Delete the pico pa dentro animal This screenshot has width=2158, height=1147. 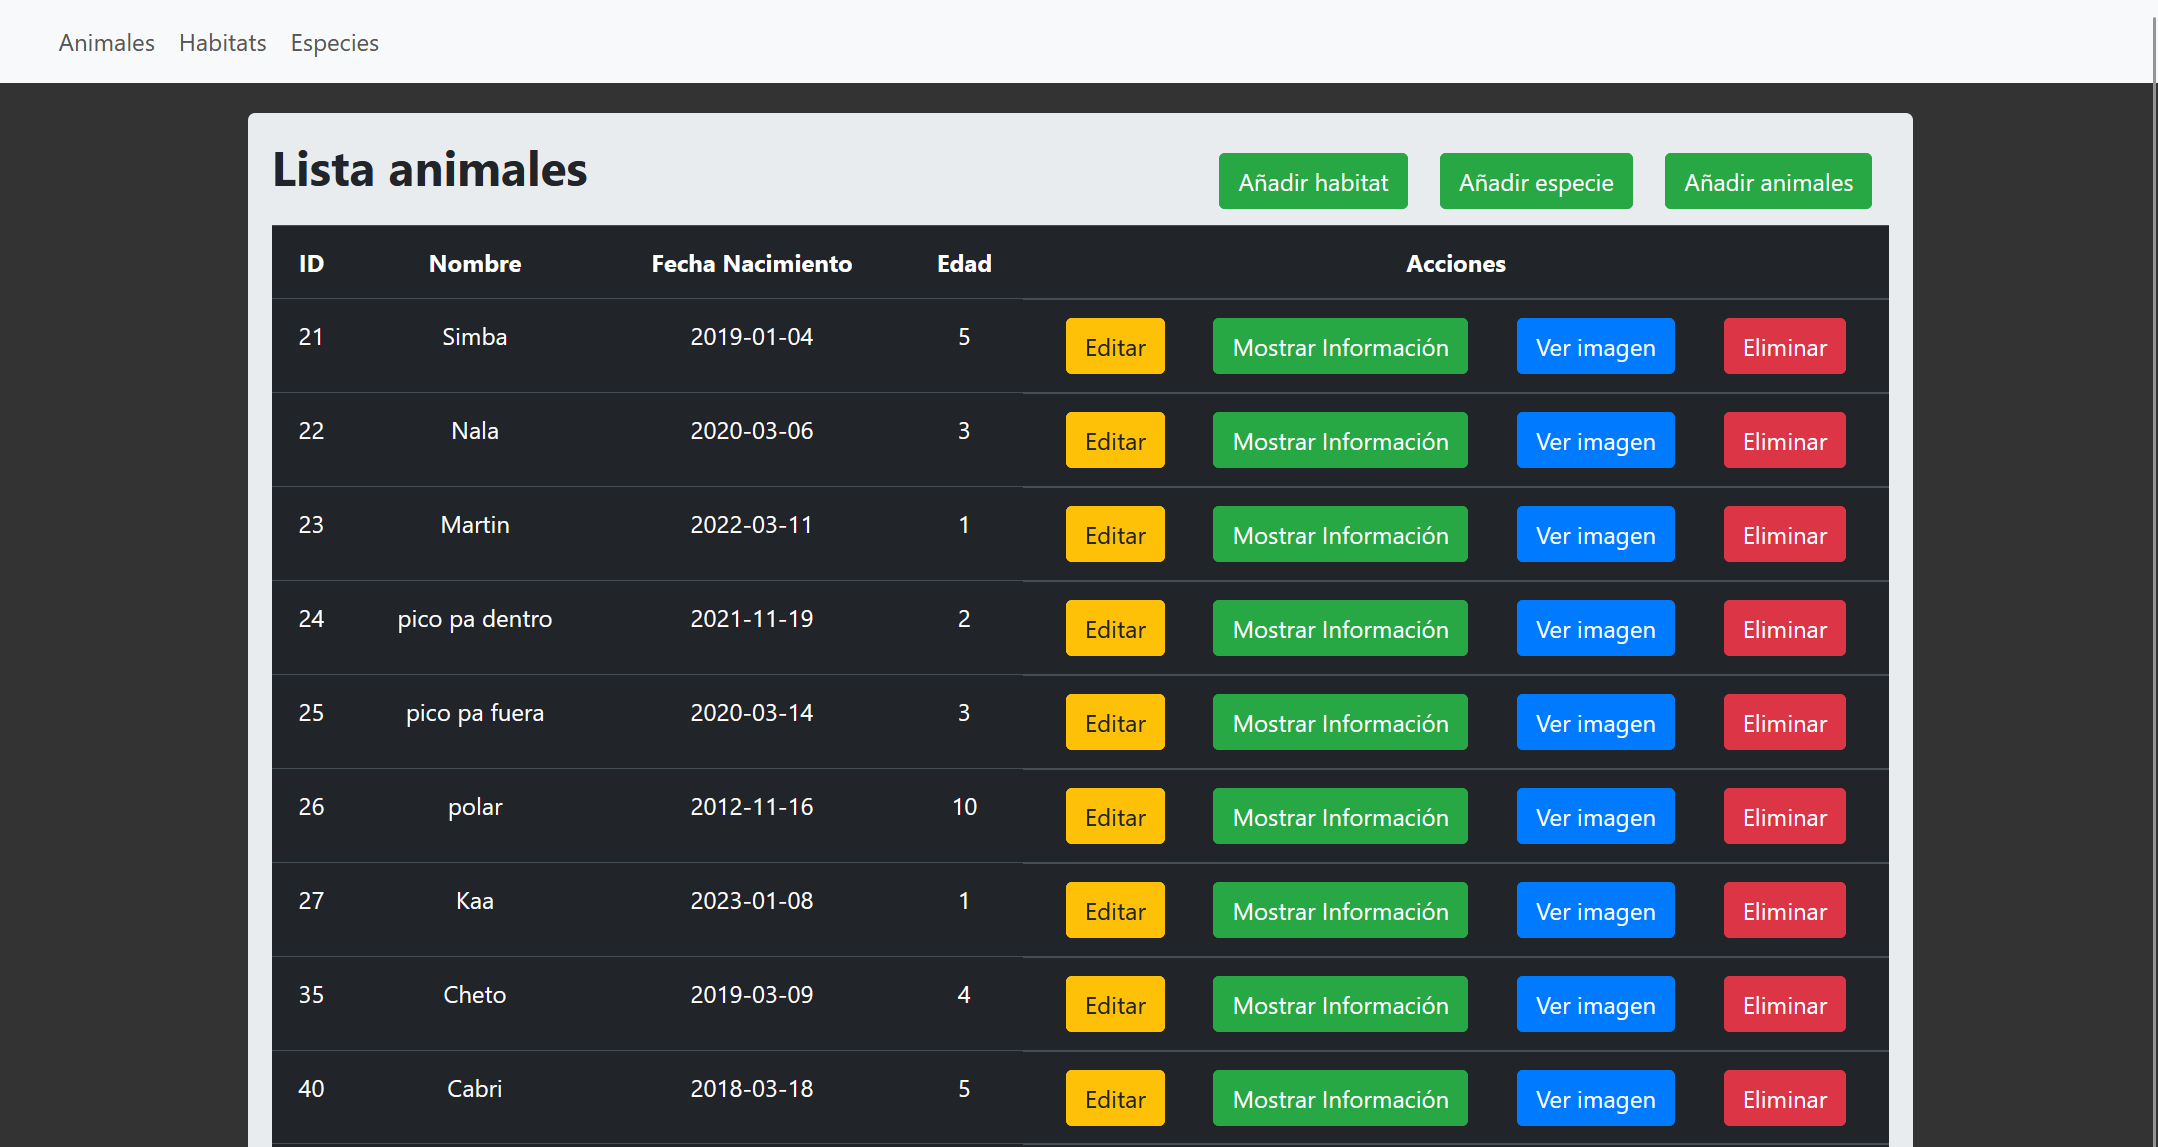pos(1783,629)
